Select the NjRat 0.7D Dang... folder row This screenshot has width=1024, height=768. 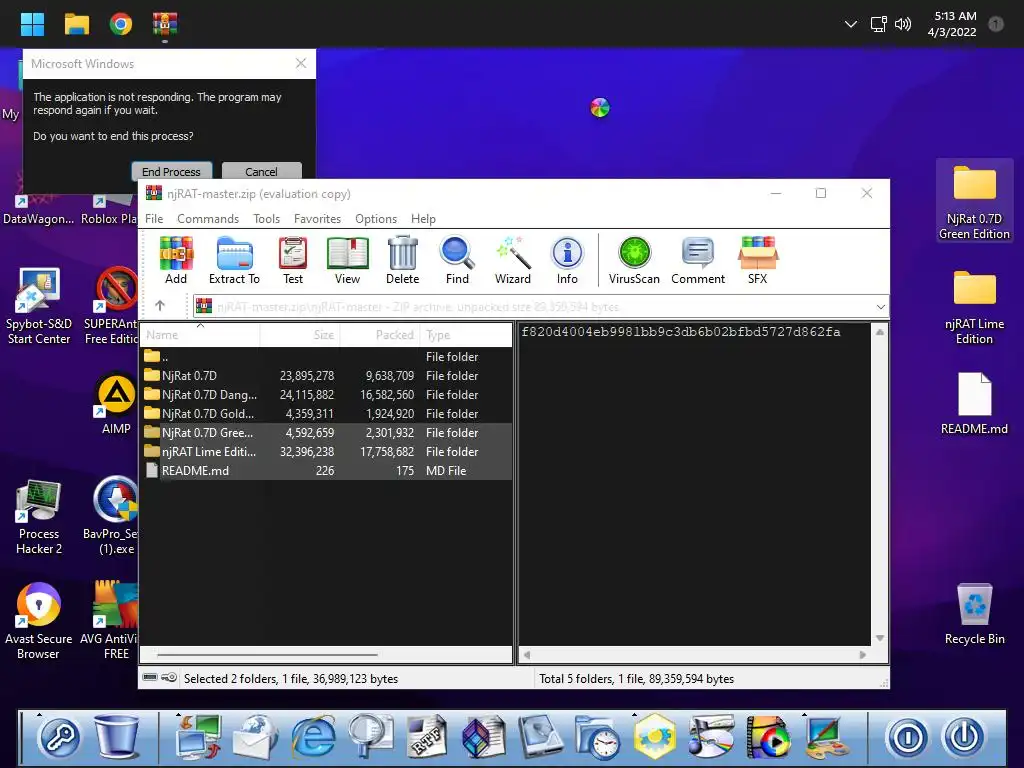(326, 394)
